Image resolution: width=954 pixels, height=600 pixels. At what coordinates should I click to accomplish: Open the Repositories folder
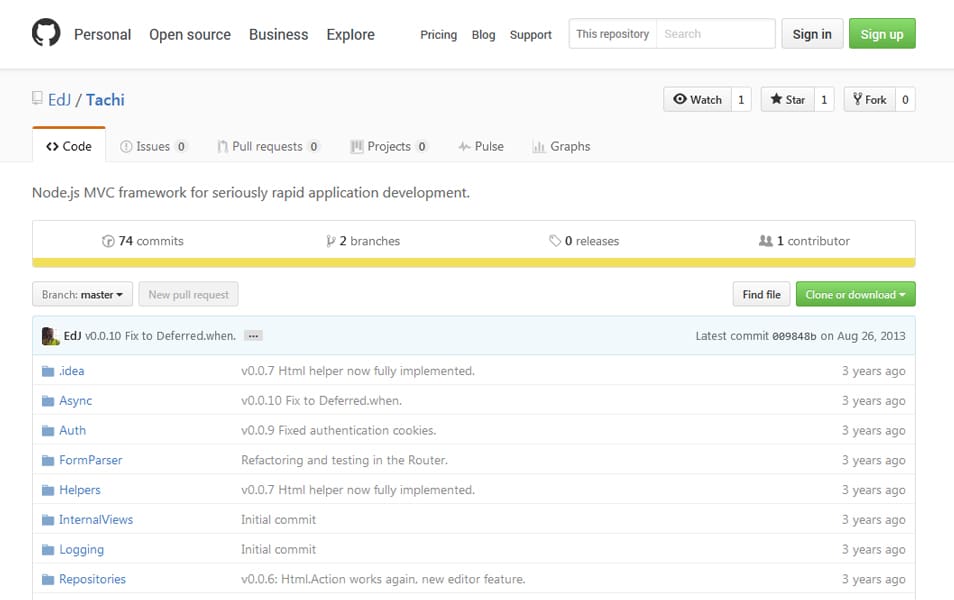coord(92,580)
